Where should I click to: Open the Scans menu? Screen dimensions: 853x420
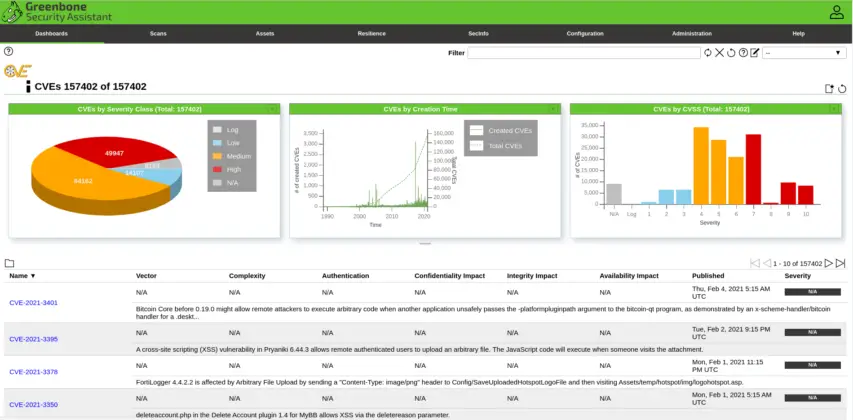(158, 33)
